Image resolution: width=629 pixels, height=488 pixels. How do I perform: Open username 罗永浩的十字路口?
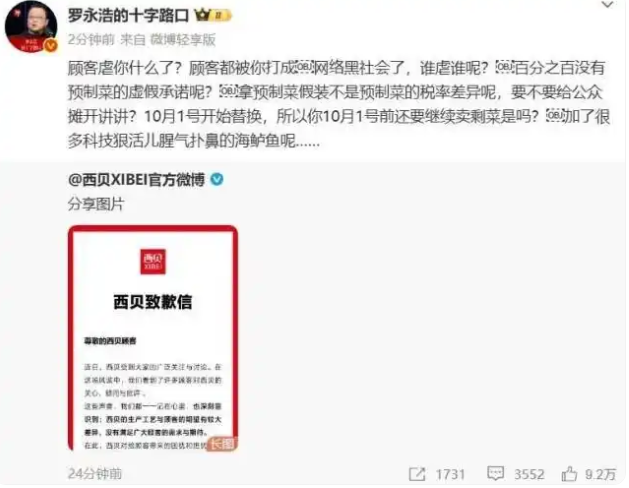pyautogui.click(x=128, y=16)
